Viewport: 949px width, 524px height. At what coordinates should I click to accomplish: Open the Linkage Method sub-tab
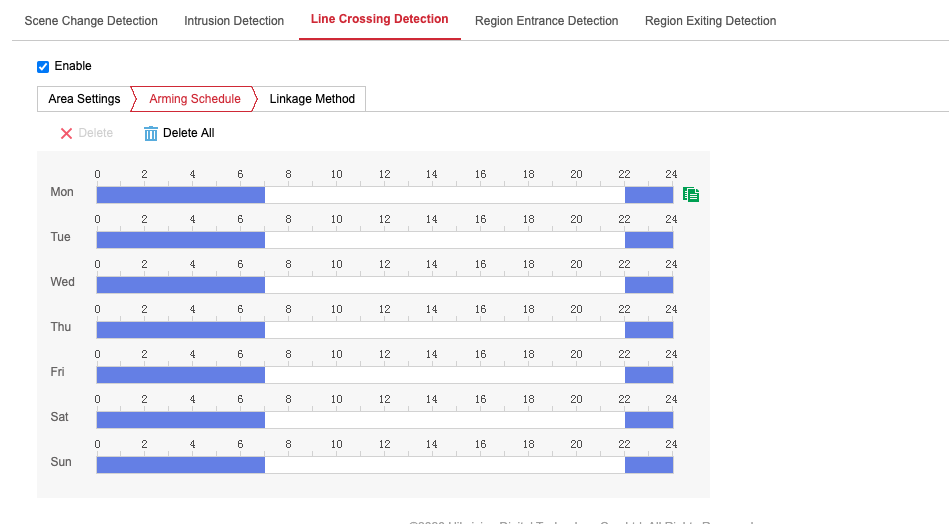312,99
